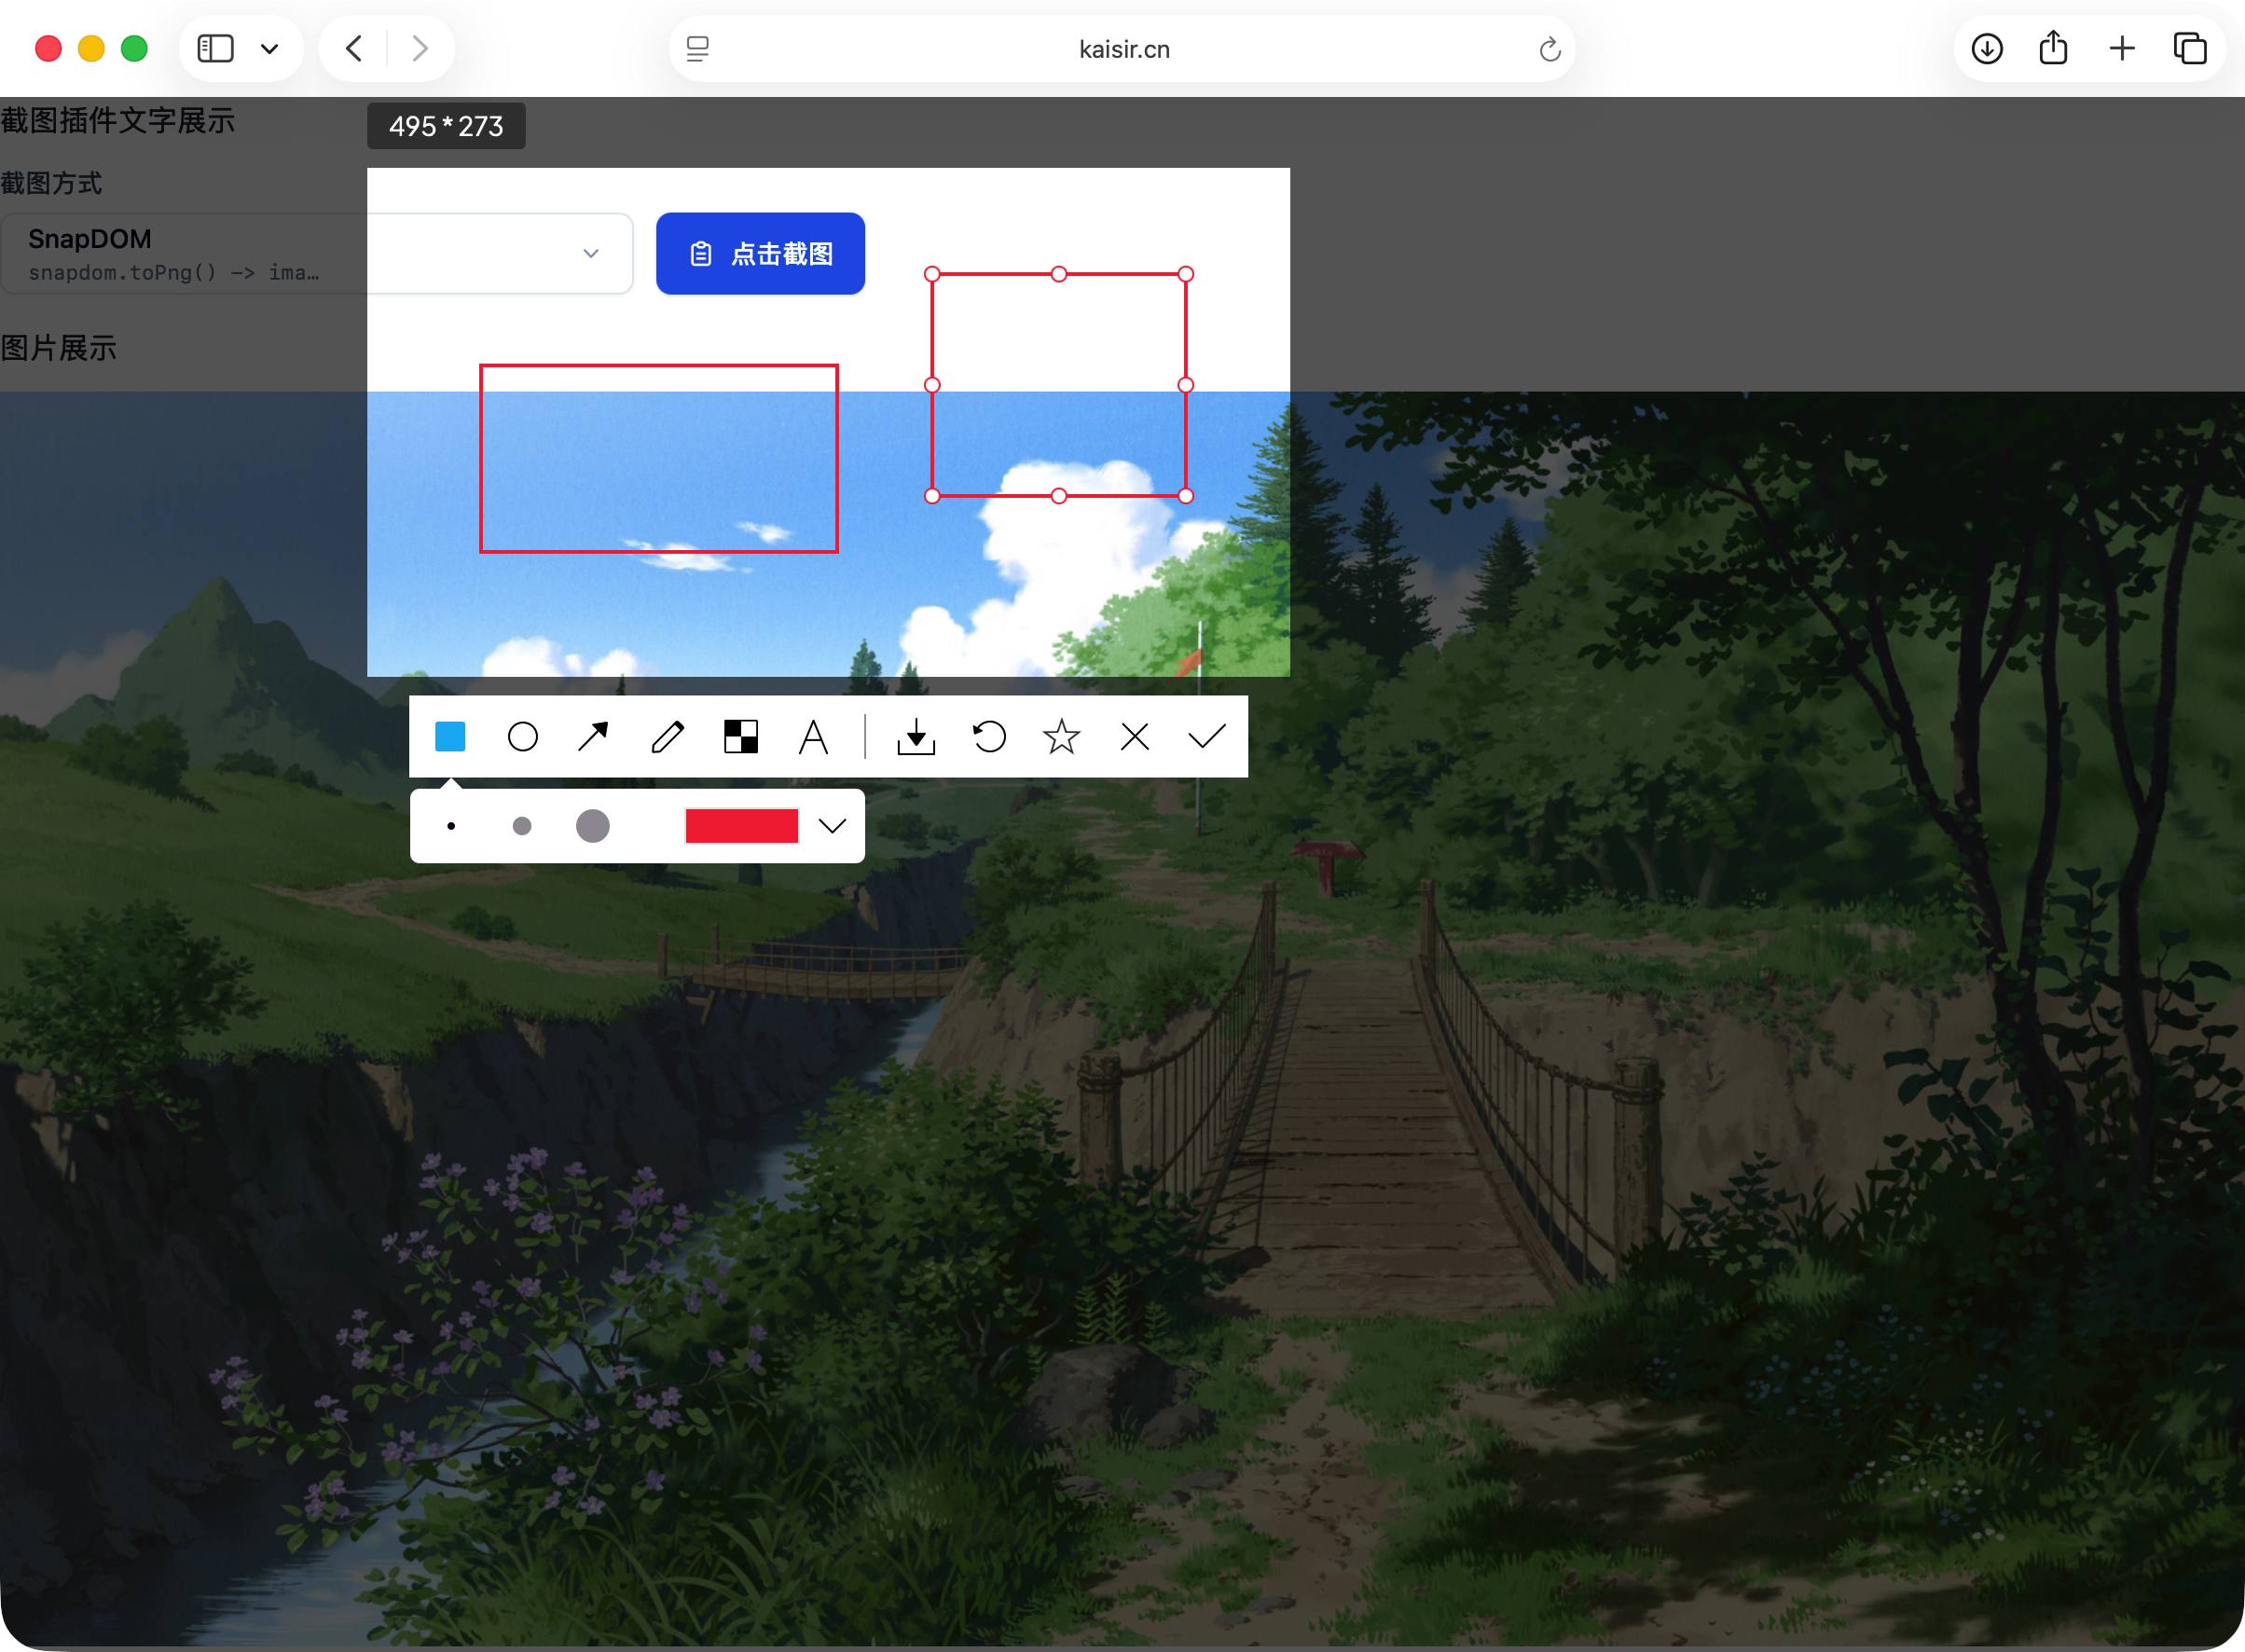Image resolution: width=2245 pixels, height=1652 pixels.
Task: Show the tab overview
Action: [2189, 48]
